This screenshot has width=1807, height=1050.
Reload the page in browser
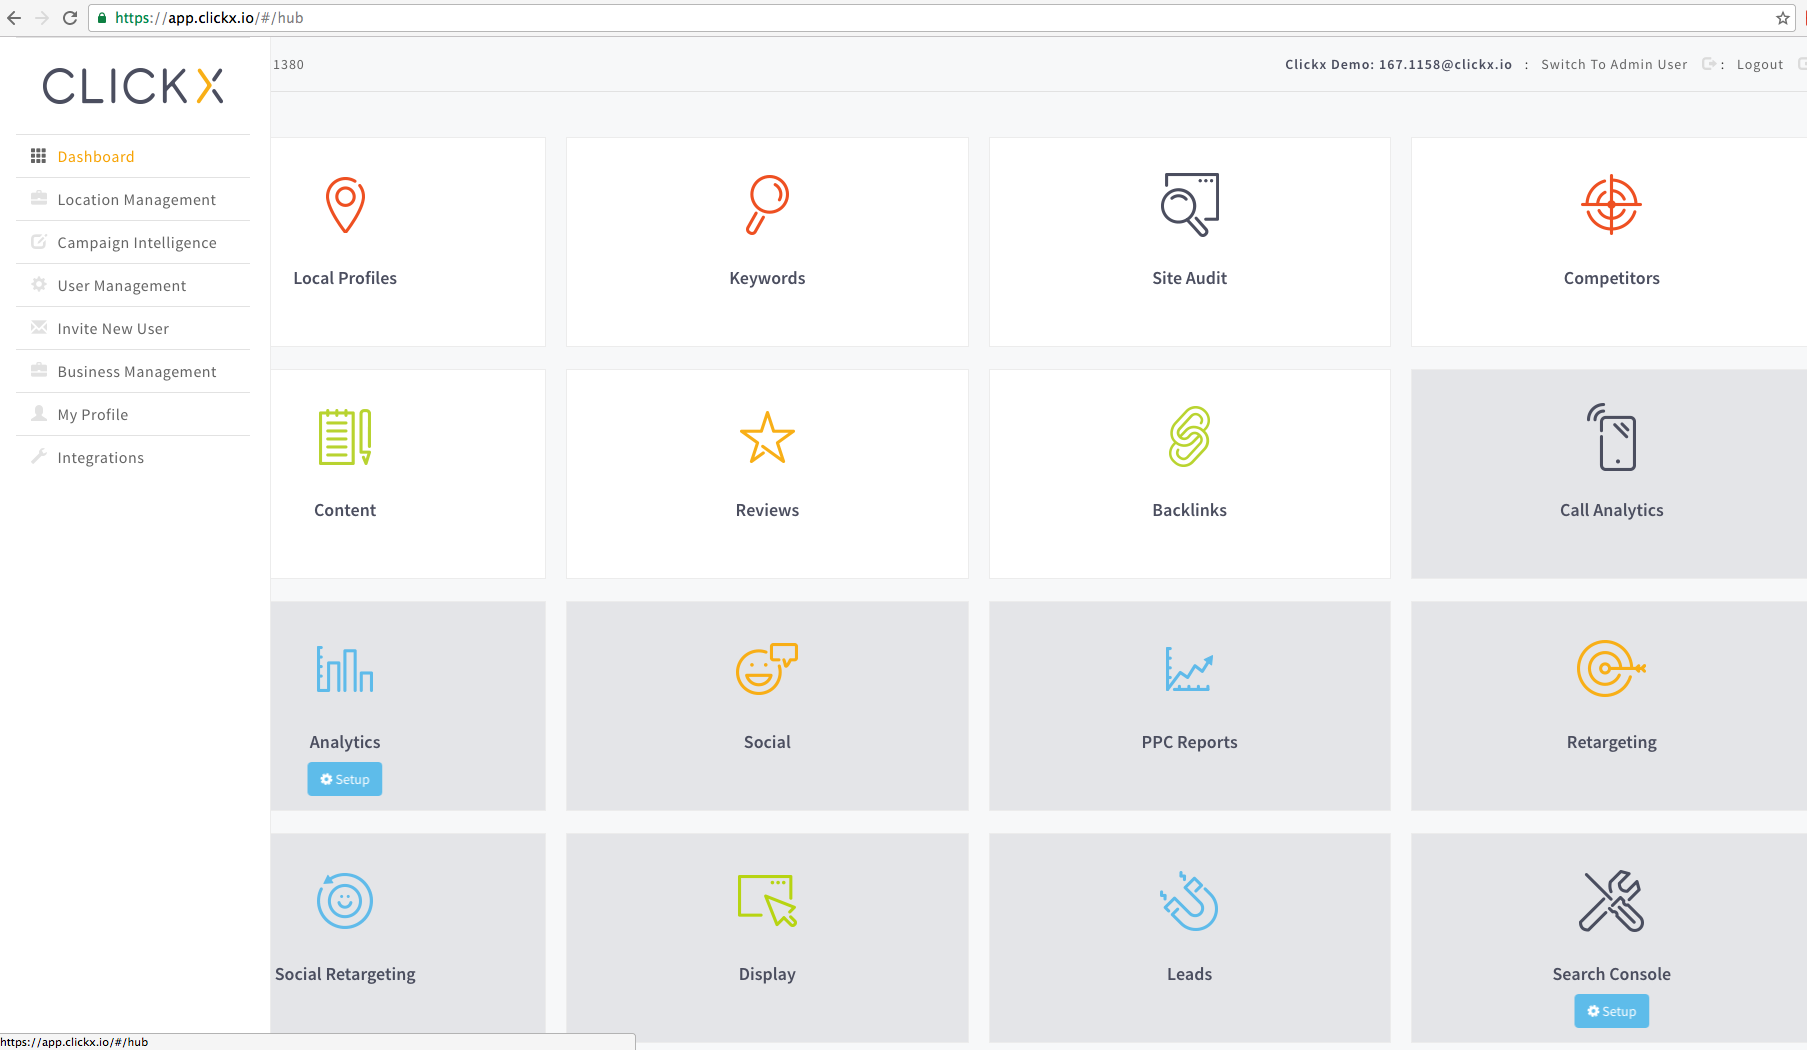70,18
